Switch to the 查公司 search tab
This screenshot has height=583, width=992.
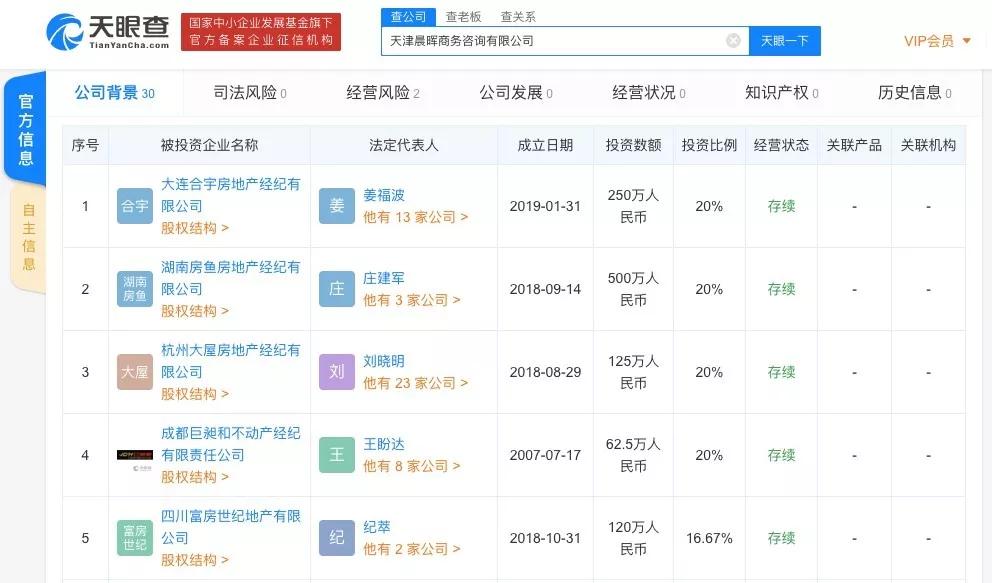pos(408,16)
